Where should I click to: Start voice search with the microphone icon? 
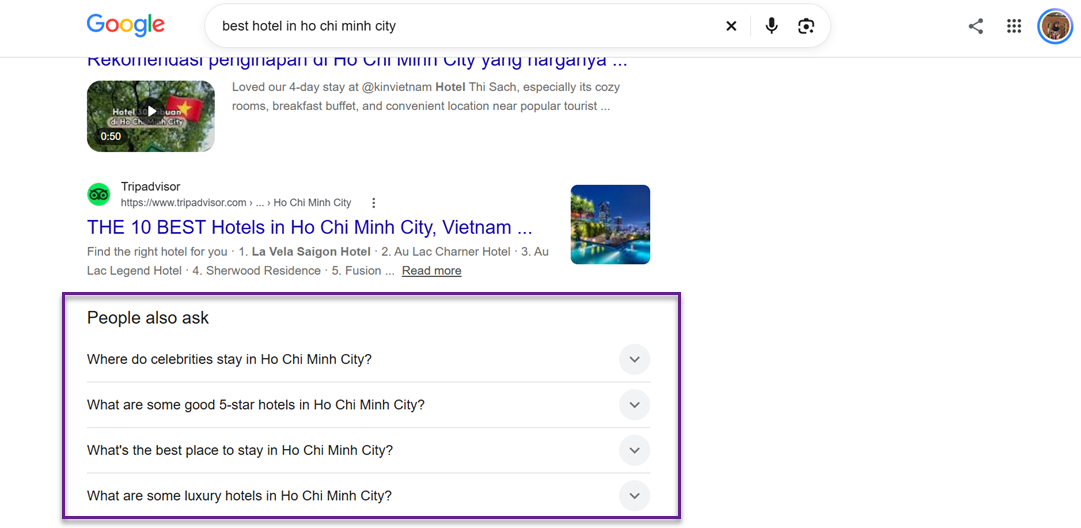771,26
